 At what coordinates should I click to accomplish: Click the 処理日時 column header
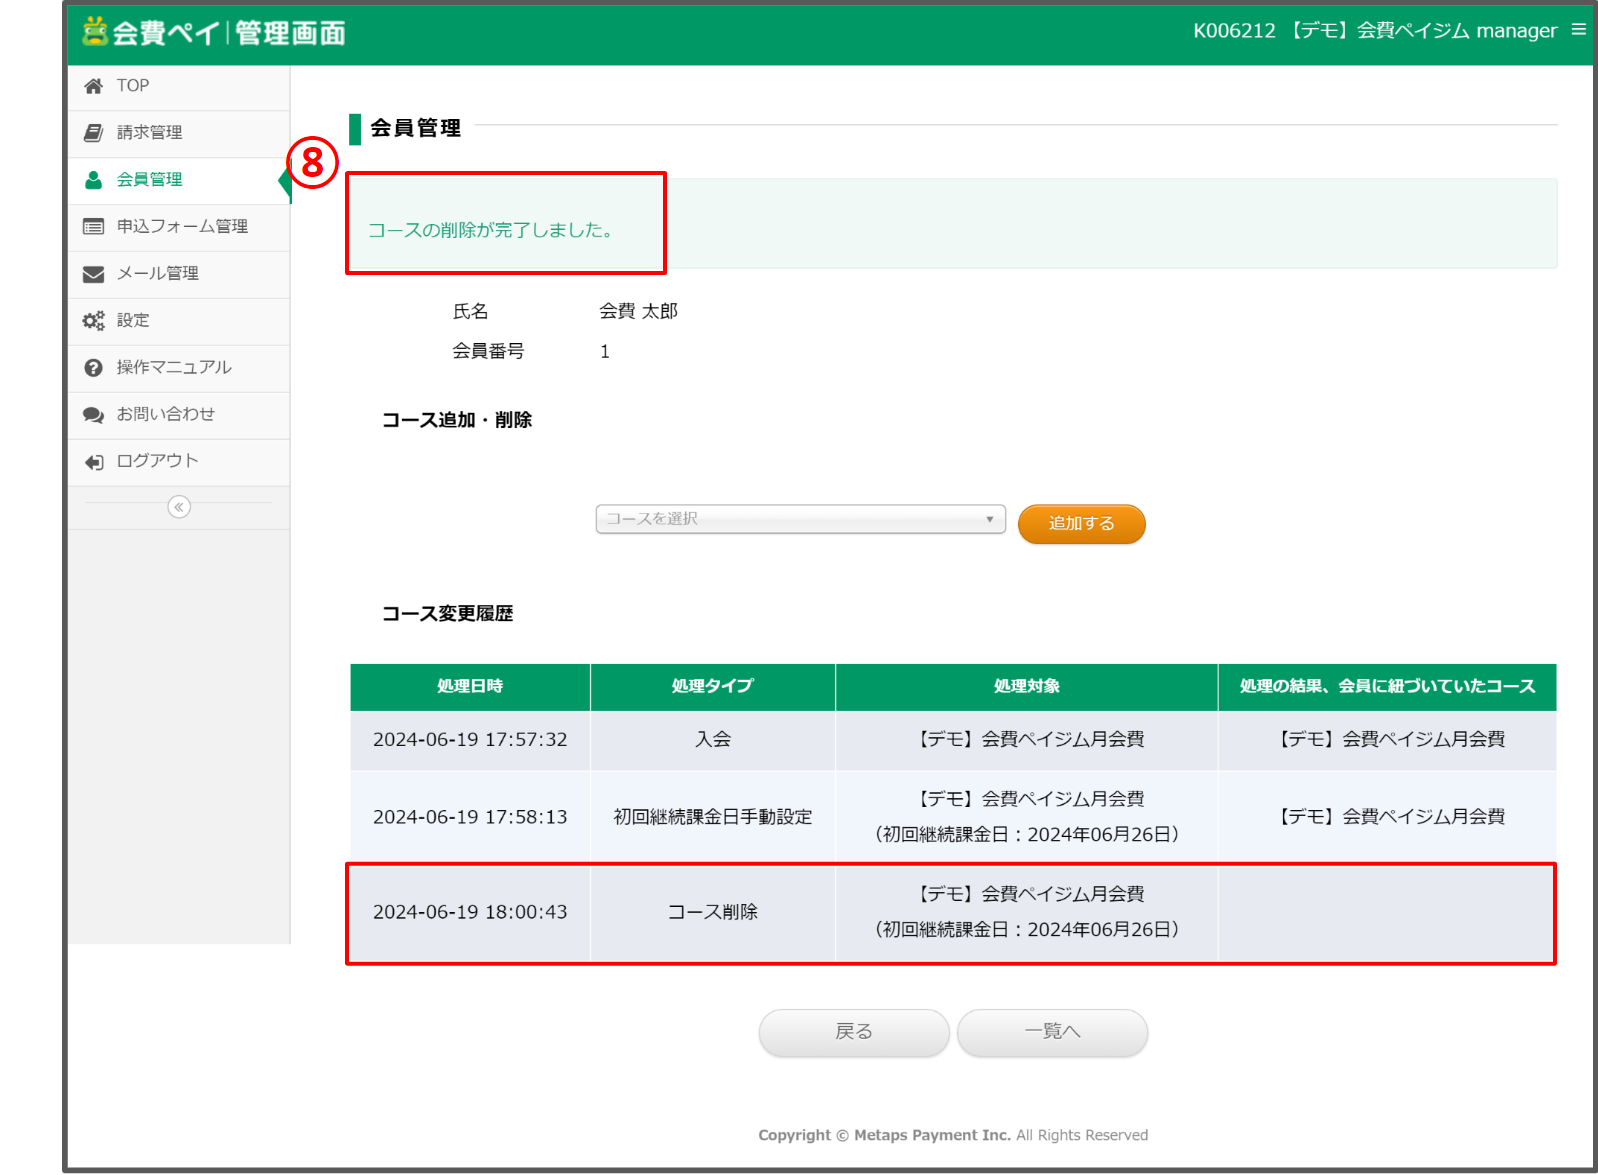(x=470, y=687)
